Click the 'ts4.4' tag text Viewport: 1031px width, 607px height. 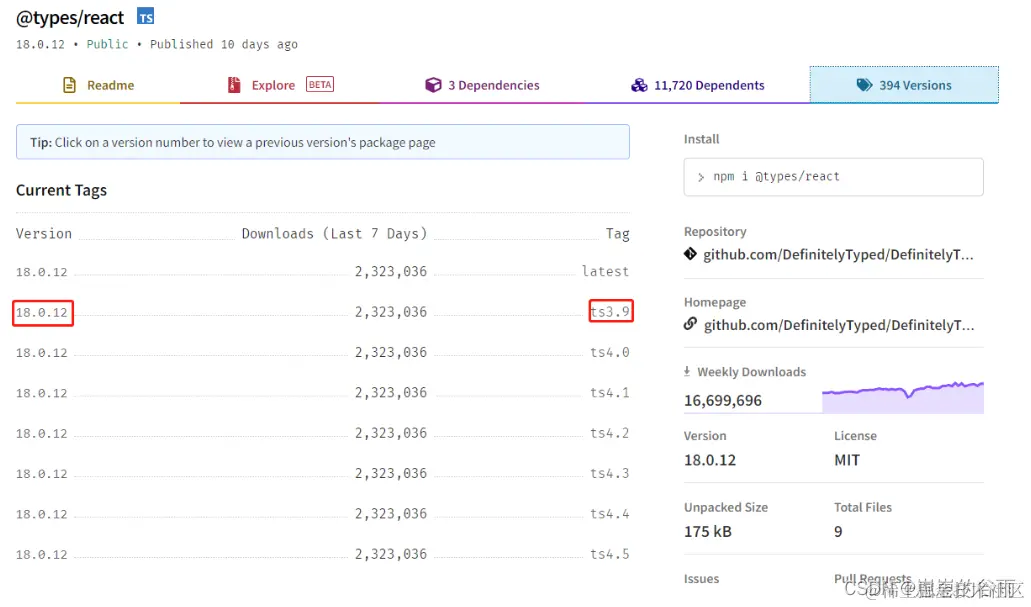[x=610, y=514]
